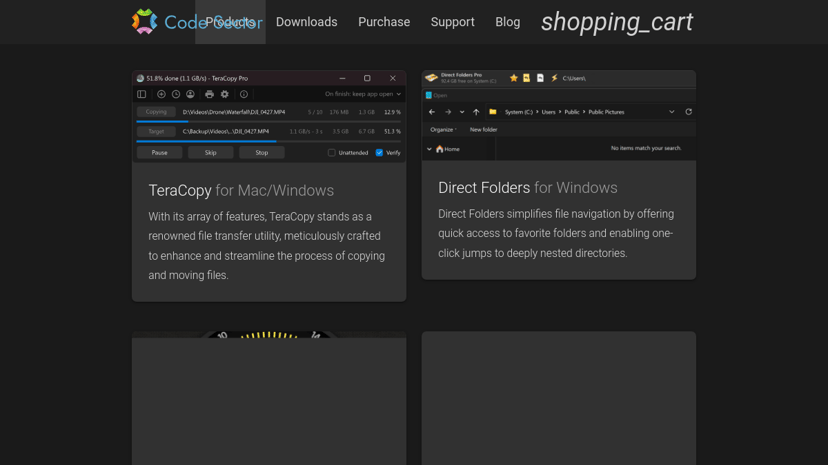Close the TeraCopy Pro window
Viewport: 828px width, 465px height.
[392, 78]
